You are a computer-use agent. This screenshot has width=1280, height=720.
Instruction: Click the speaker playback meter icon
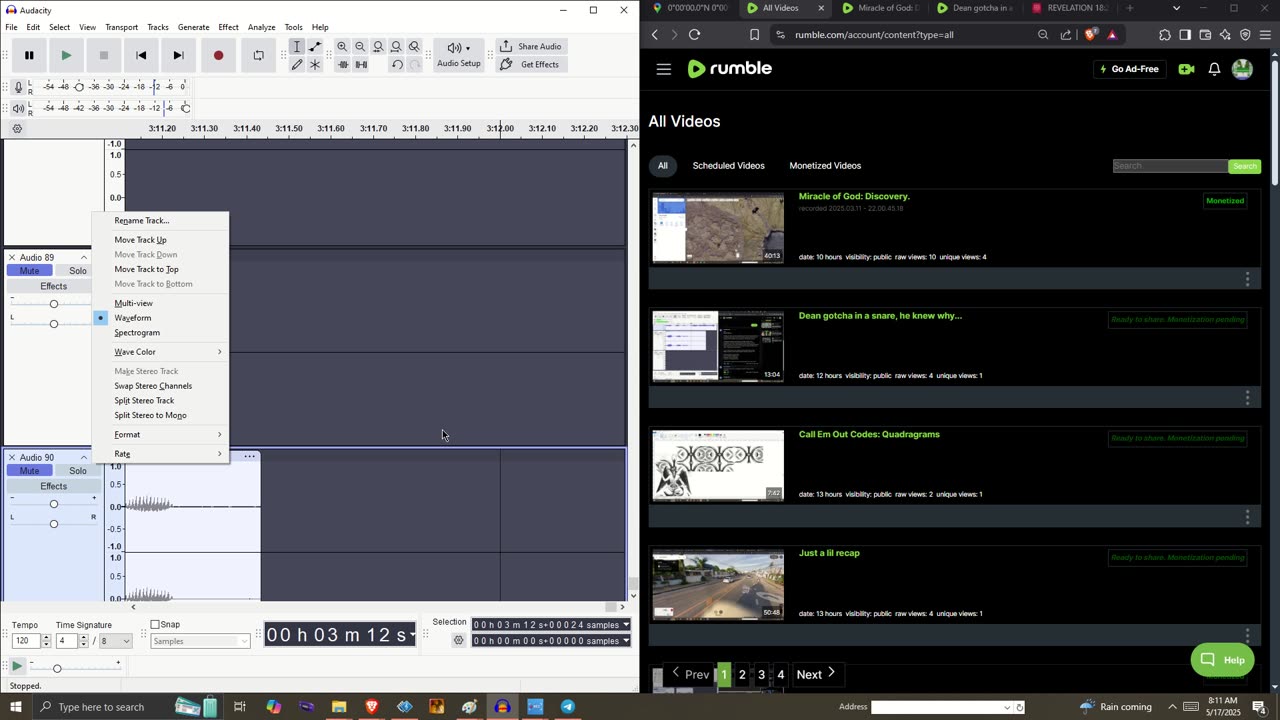(18, 108)
